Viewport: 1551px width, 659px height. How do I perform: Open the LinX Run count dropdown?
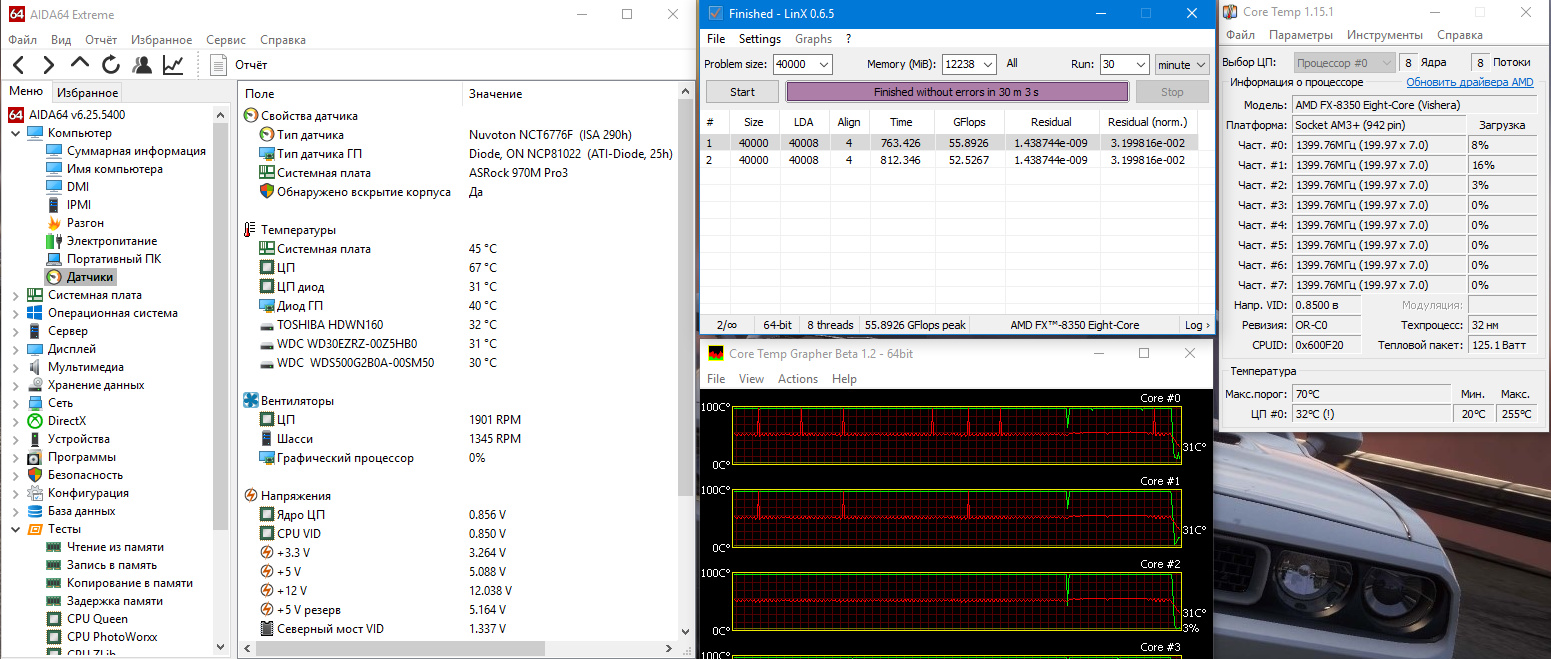tap(1140, 64)
